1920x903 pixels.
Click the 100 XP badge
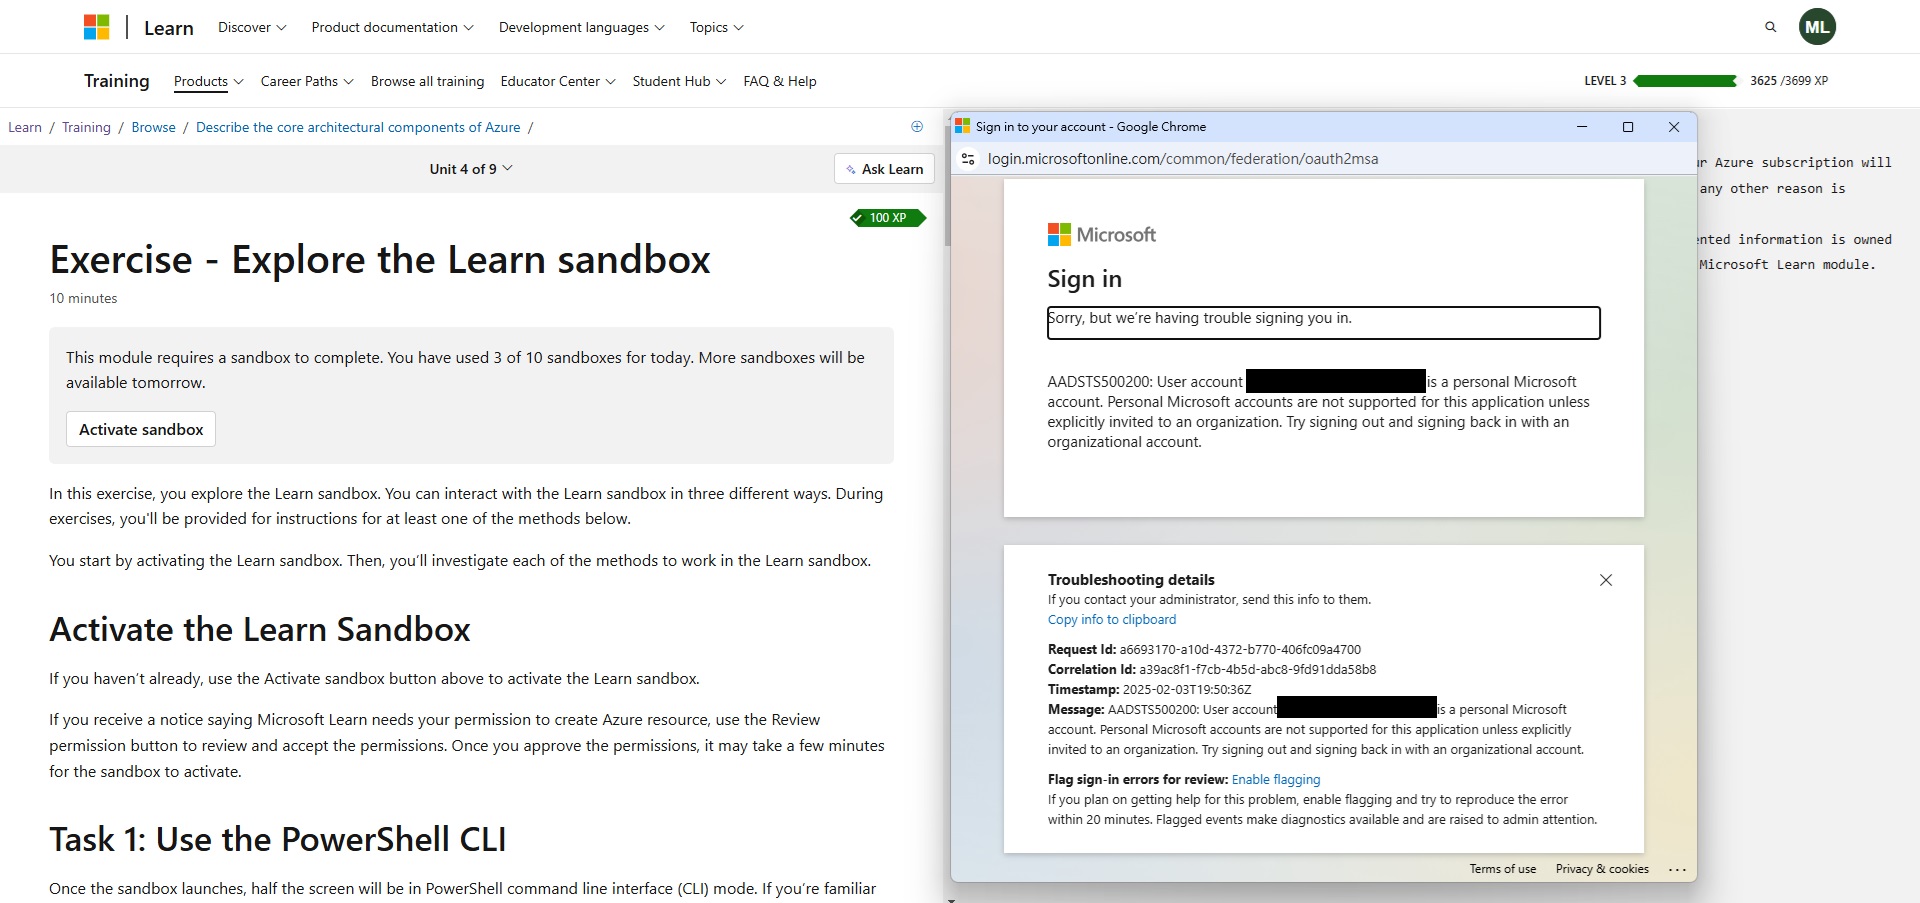(888, 218)
